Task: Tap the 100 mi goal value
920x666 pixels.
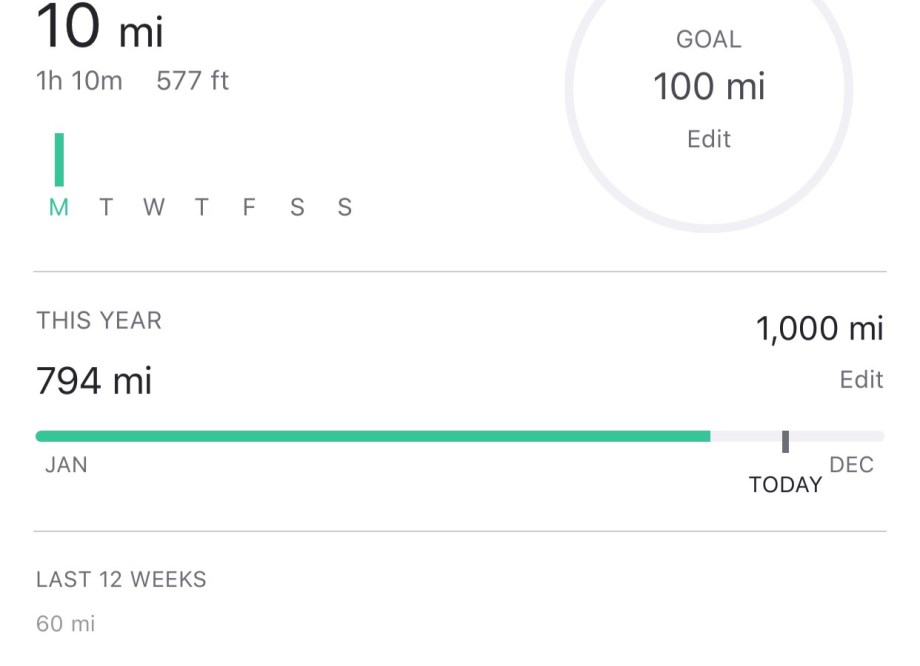Action: (x=709, y=87)
